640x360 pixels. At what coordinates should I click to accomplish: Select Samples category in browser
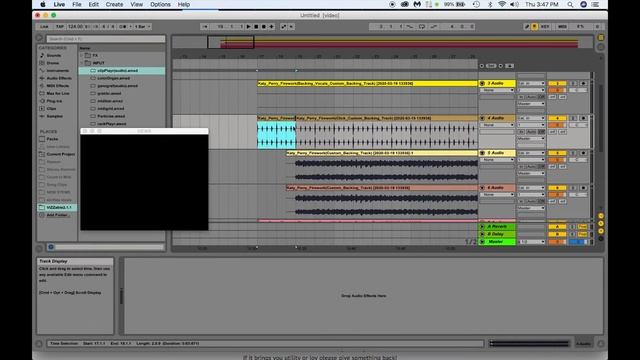coord(54,116)
